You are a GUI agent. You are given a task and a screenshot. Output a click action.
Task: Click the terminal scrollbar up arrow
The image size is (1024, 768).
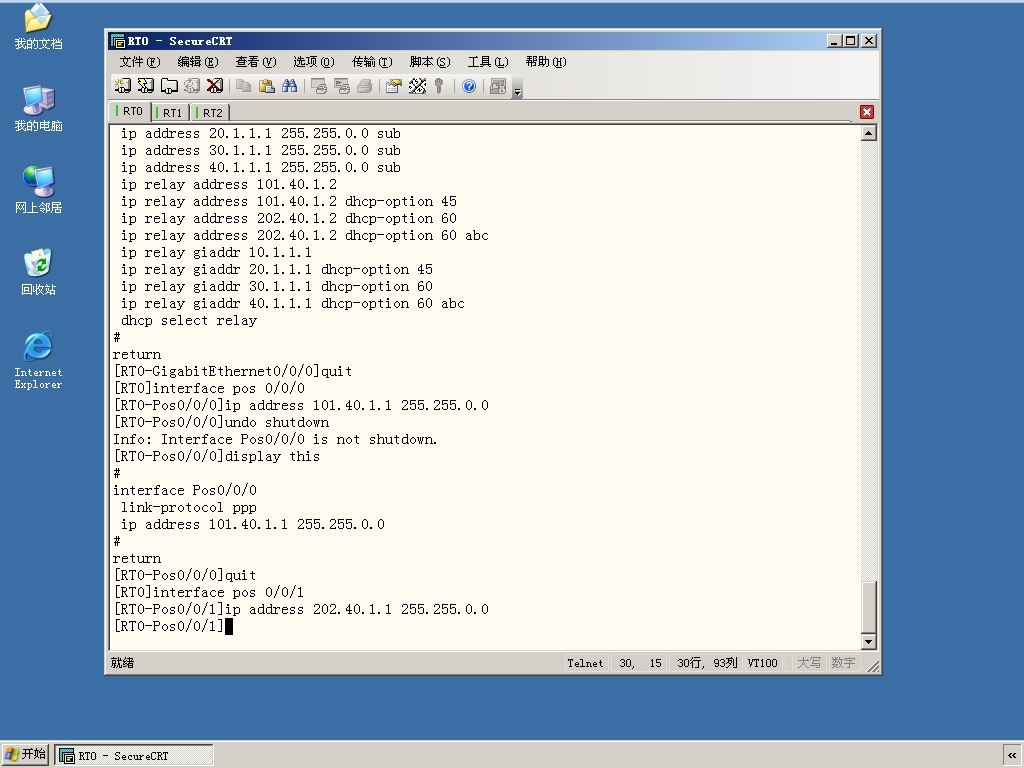coord(869,133)
